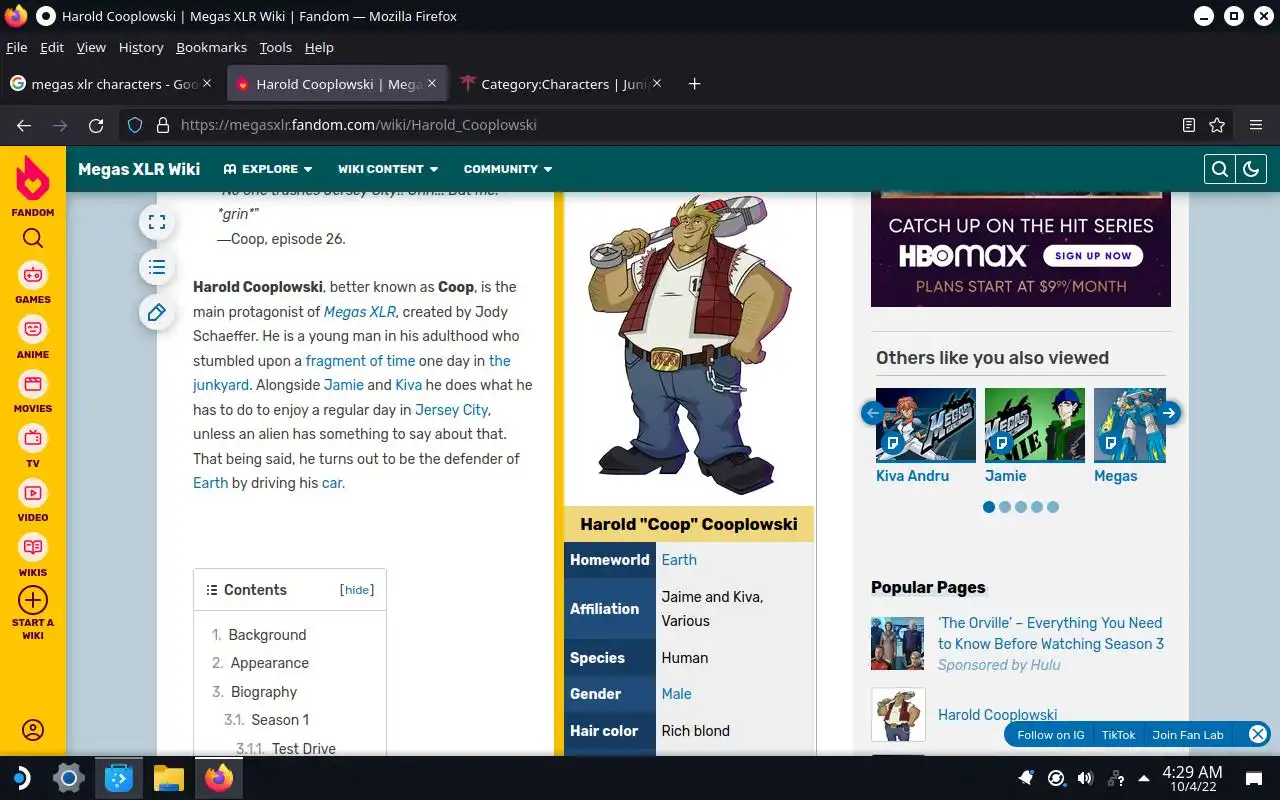Jump to Season 1 contents entry
The height and width of the screenshot is (800, 1280).
pos(280,720)
